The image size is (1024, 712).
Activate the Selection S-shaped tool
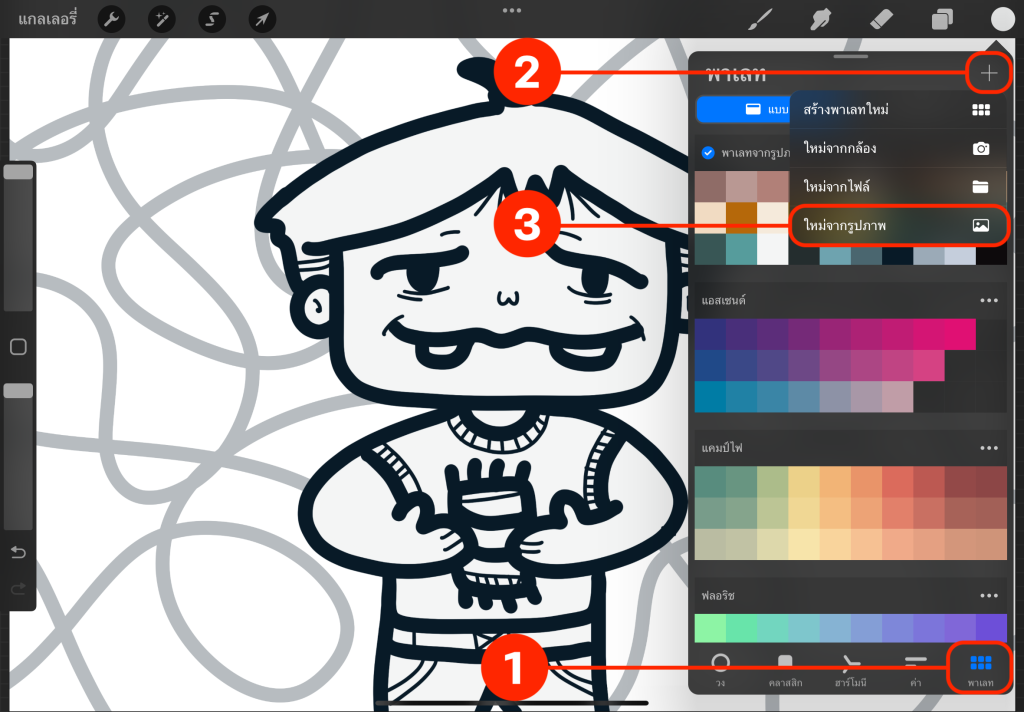(x=211, y=18)
